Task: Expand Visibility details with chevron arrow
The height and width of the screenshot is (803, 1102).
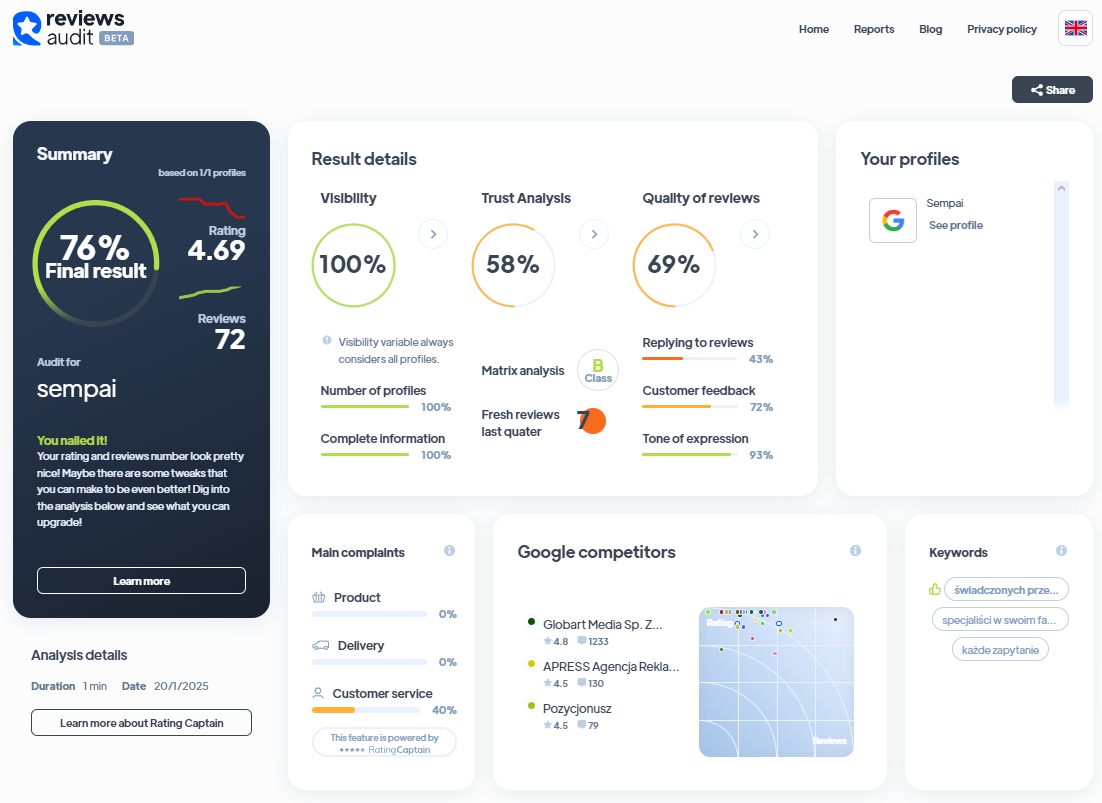Action: (x=433, y=234)
